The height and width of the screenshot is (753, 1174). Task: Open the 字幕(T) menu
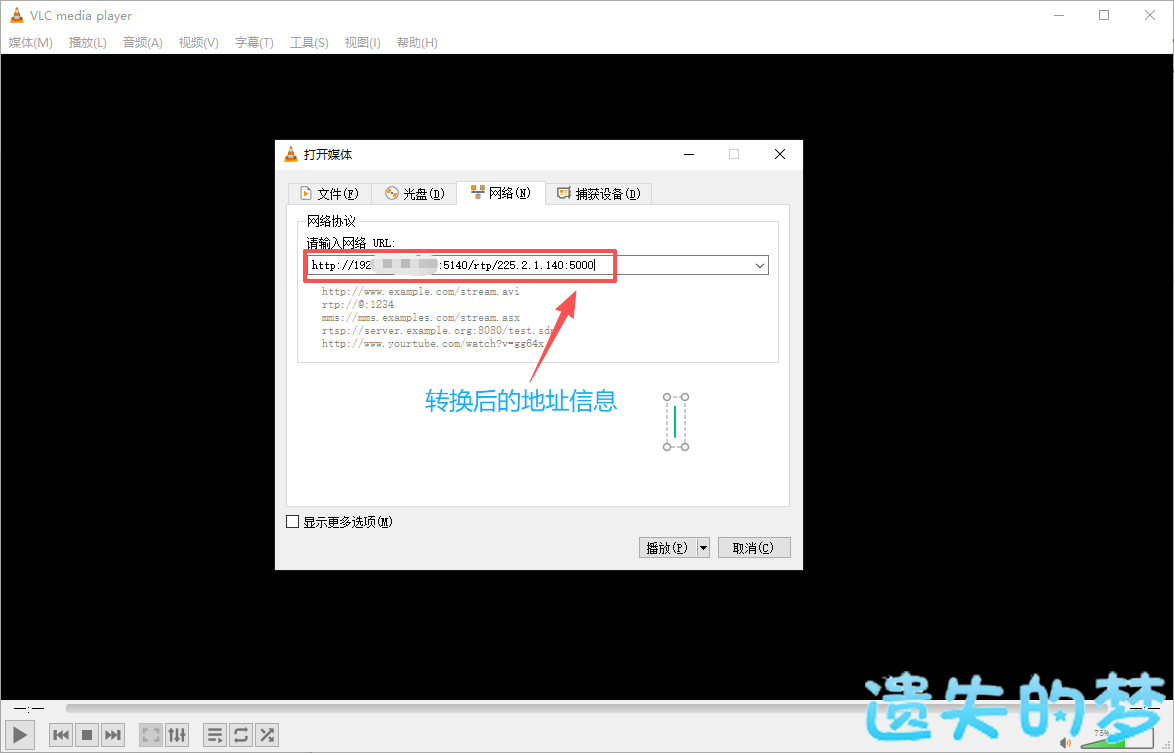click(x=255, y=43)
